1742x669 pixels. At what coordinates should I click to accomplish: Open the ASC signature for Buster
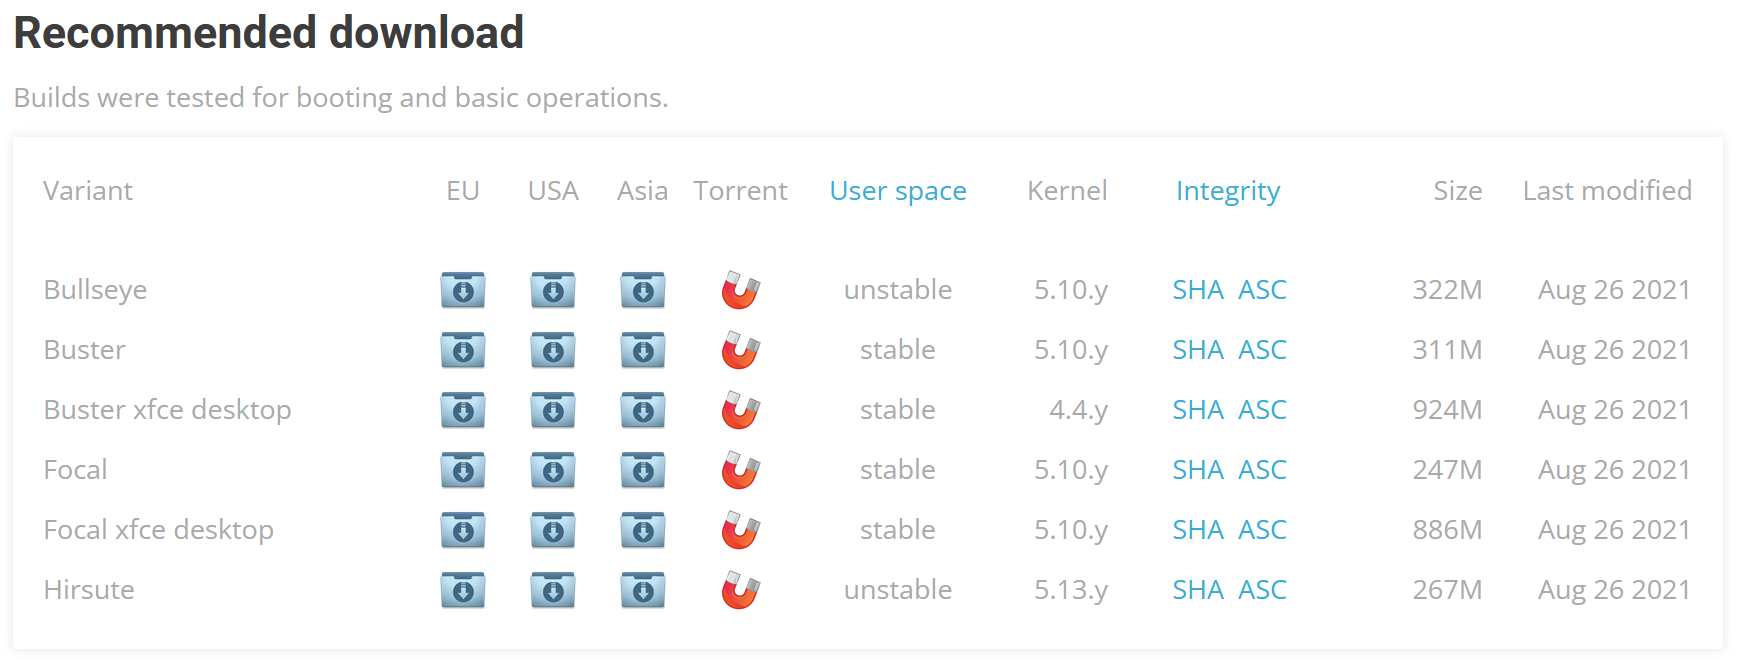coord(1262,350)
